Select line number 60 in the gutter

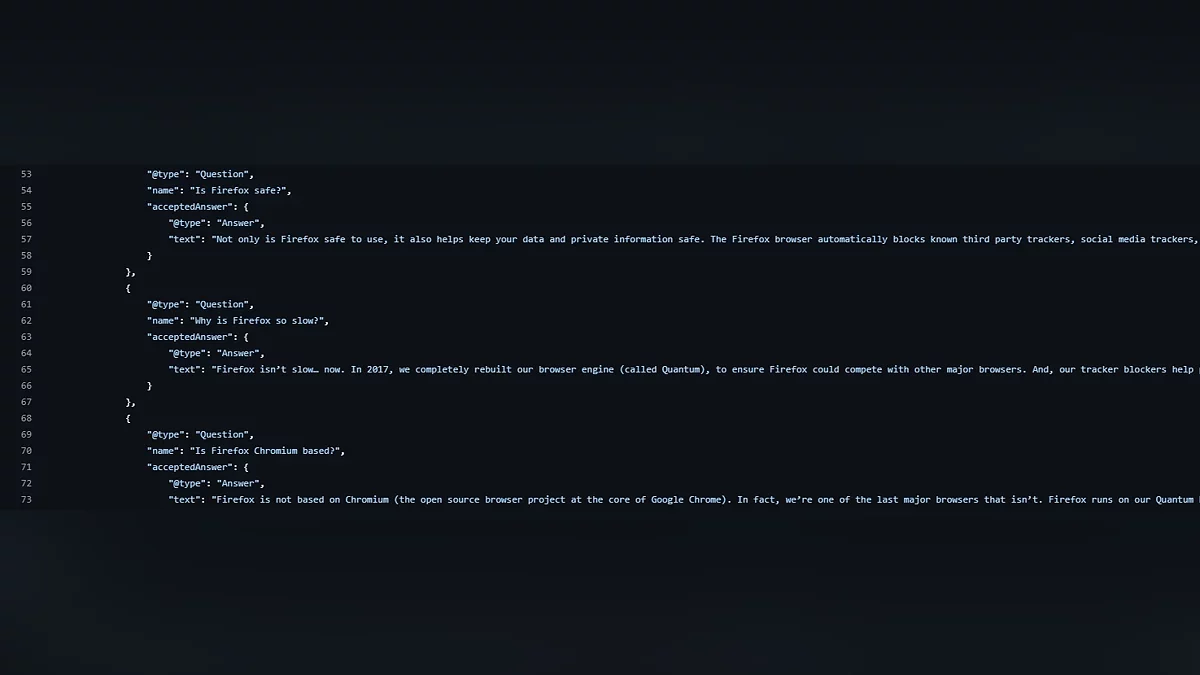(x=26, y=288)
